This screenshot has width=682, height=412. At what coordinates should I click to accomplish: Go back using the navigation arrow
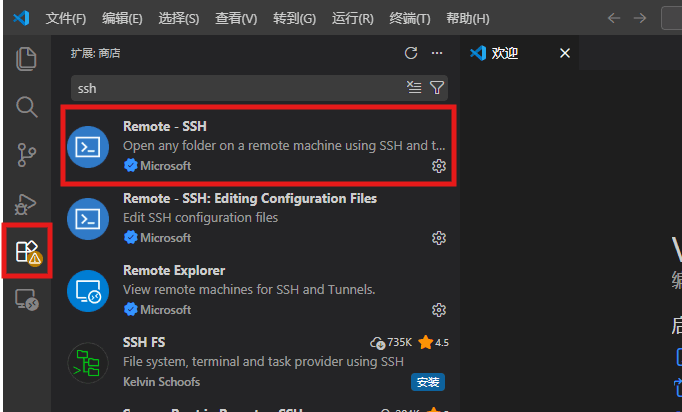614,18
